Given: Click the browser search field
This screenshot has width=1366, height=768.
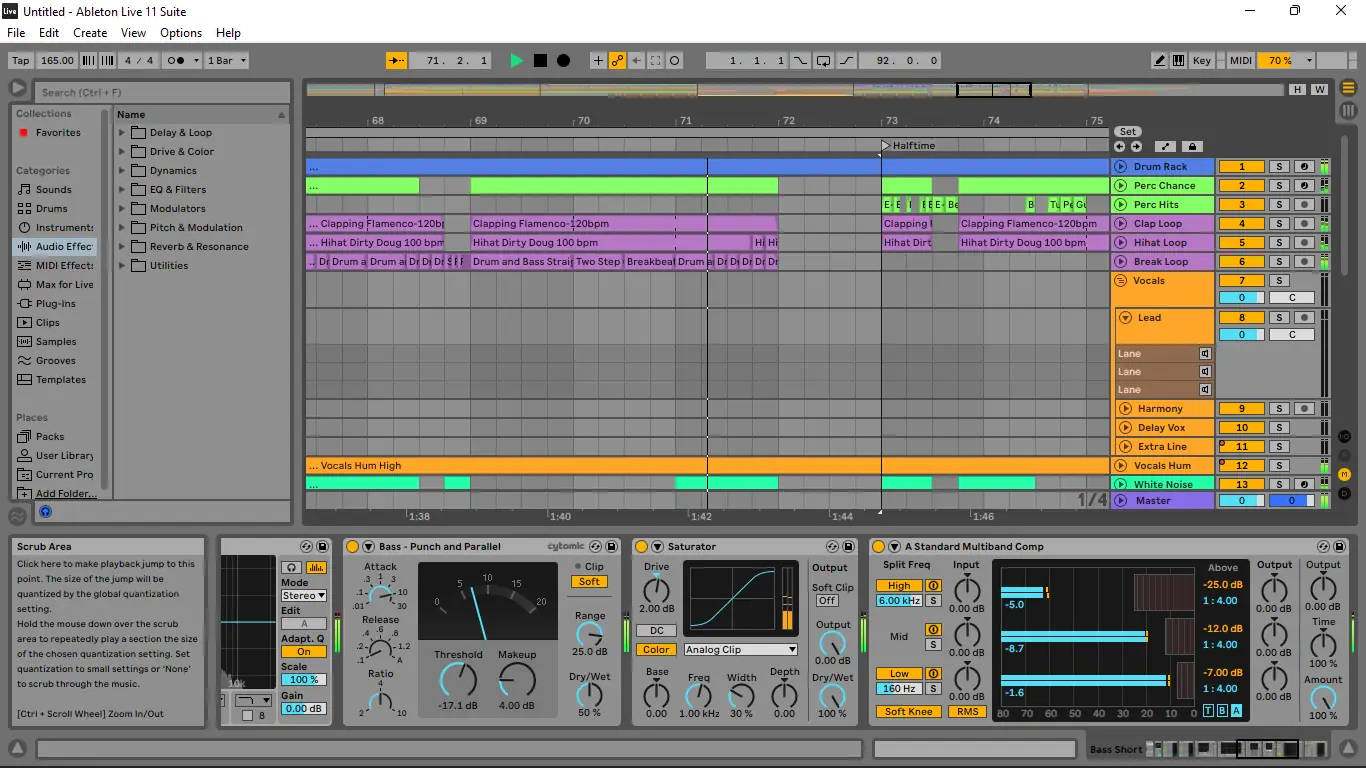Looking at the screenshot, I should (x=160, y=92).
